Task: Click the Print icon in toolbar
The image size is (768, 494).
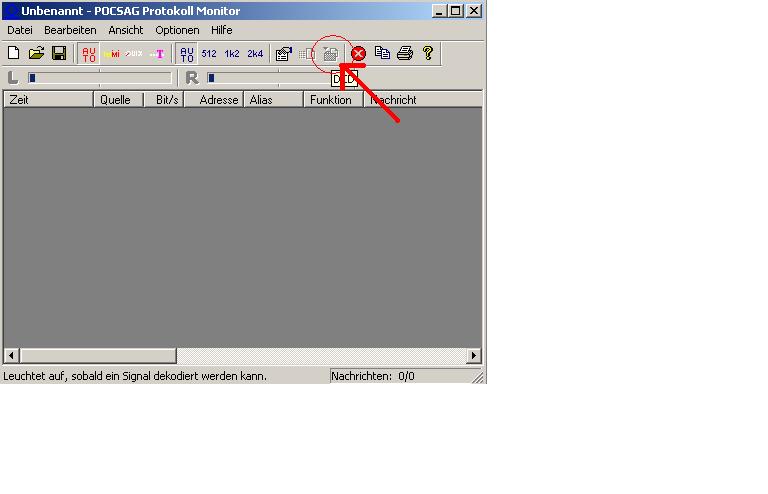Action: point(405,53)
